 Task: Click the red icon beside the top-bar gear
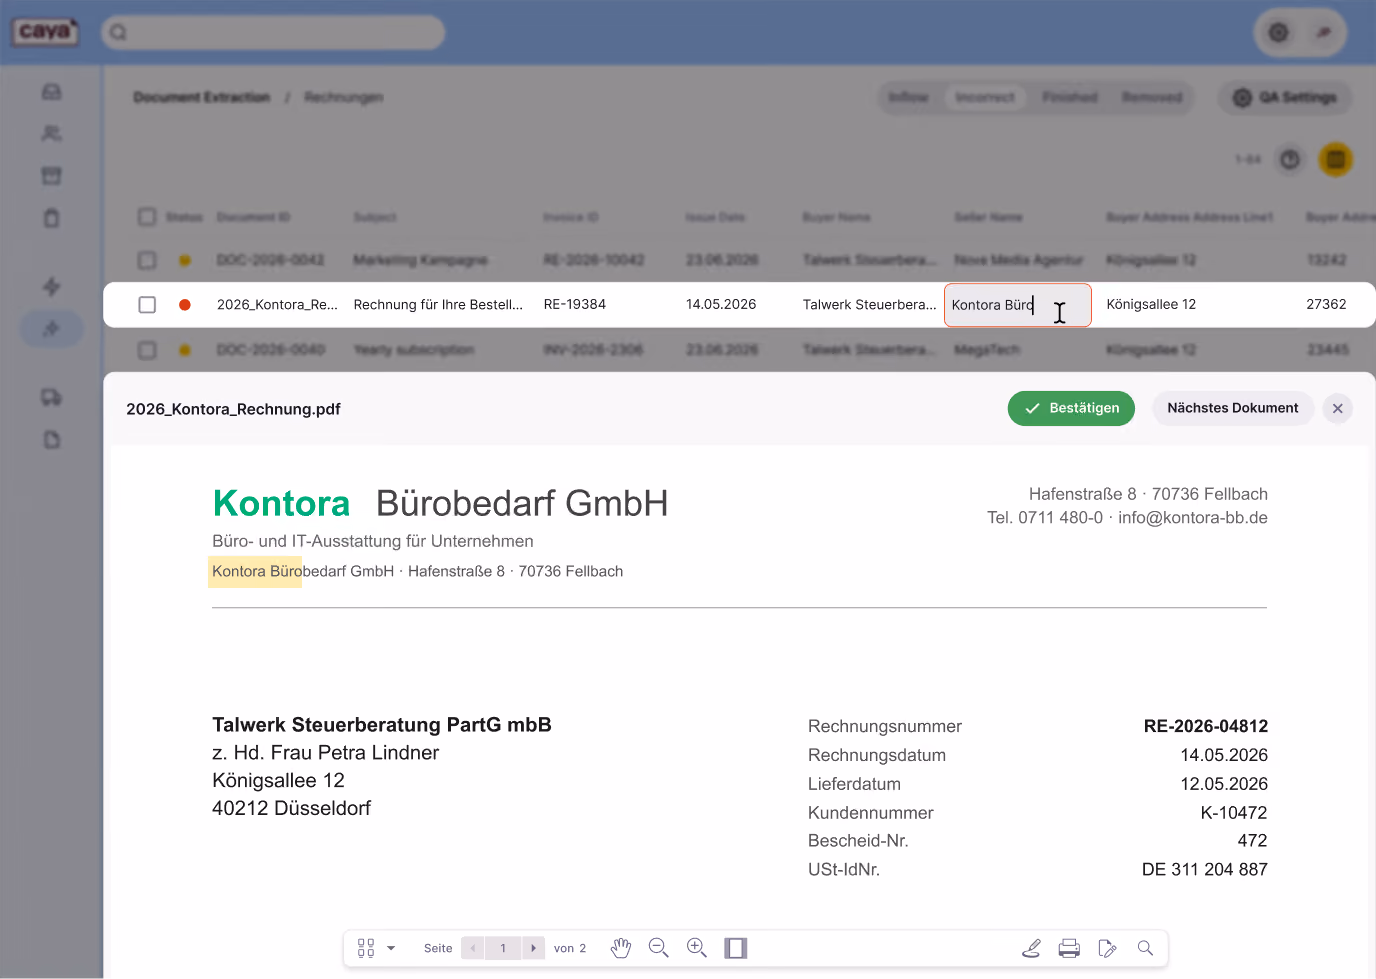coord(1323,33)
